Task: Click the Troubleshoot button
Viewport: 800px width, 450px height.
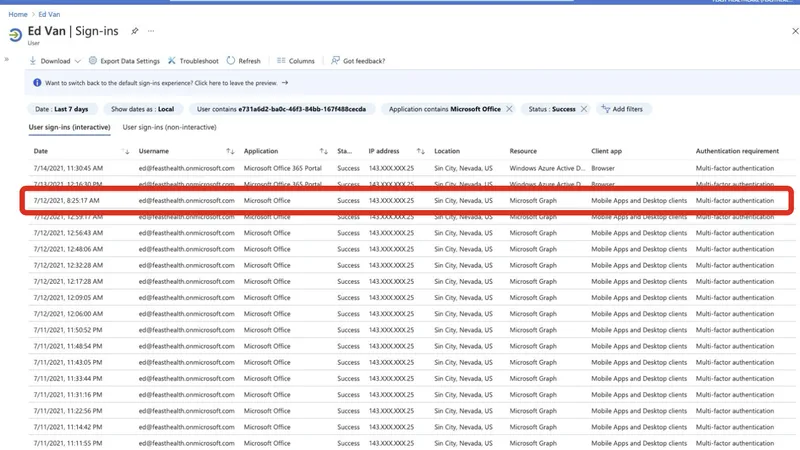Action: click(x=193, y=61)
